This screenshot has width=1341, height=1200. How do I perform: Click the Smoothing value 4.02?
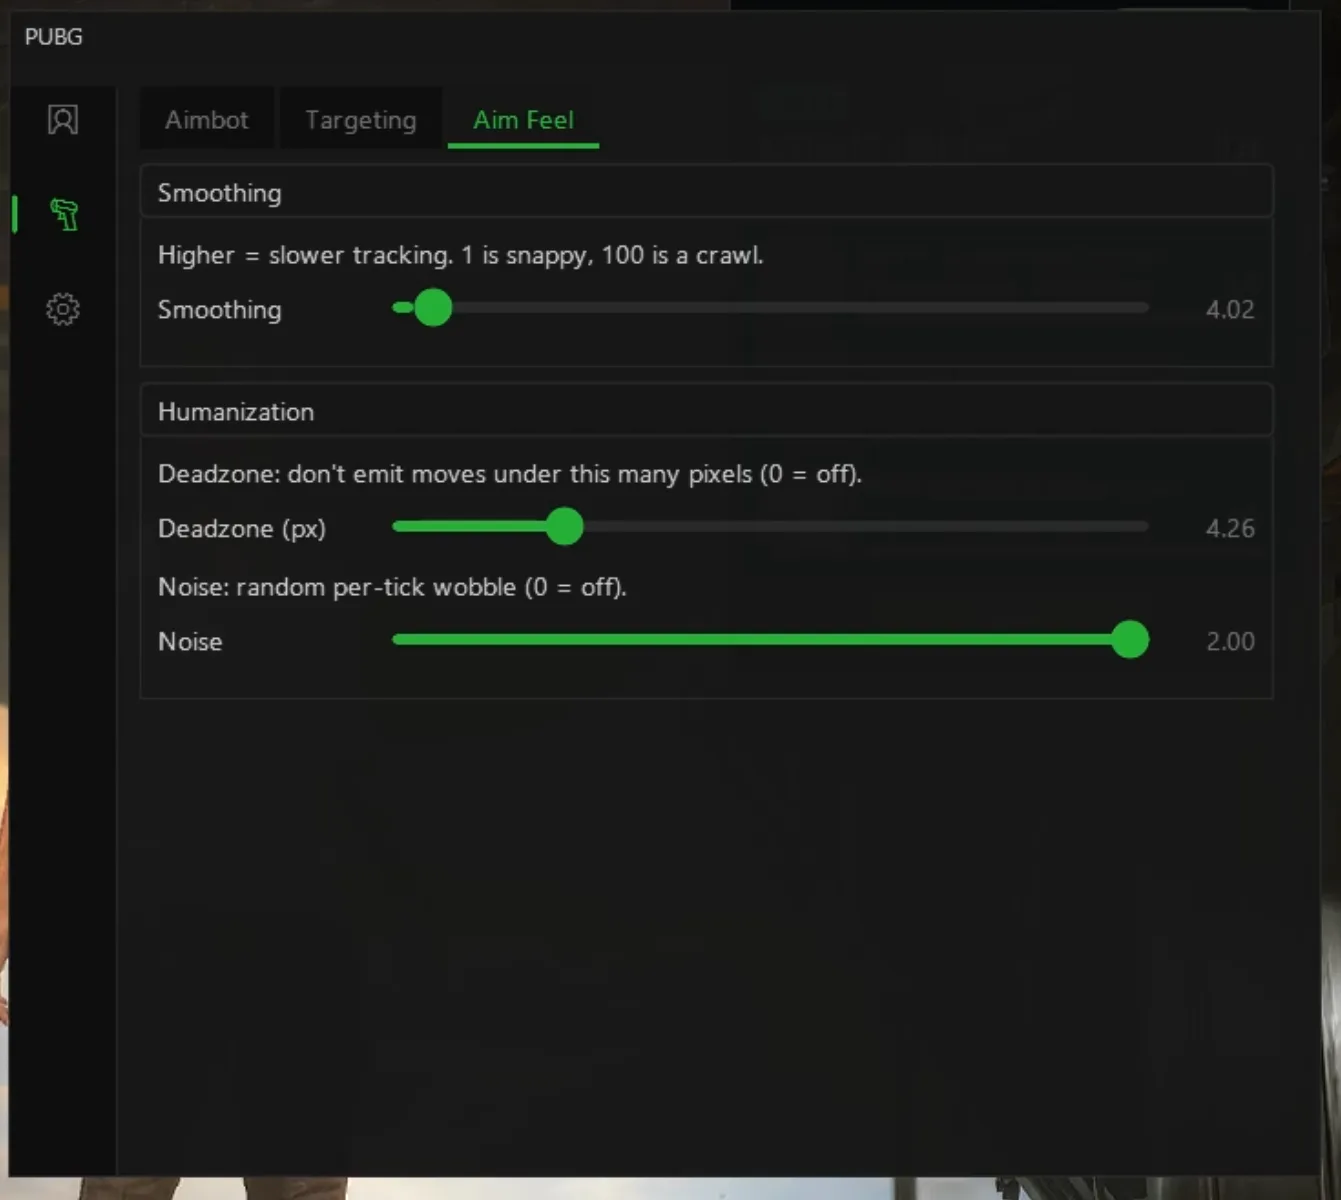(1230, 309)
